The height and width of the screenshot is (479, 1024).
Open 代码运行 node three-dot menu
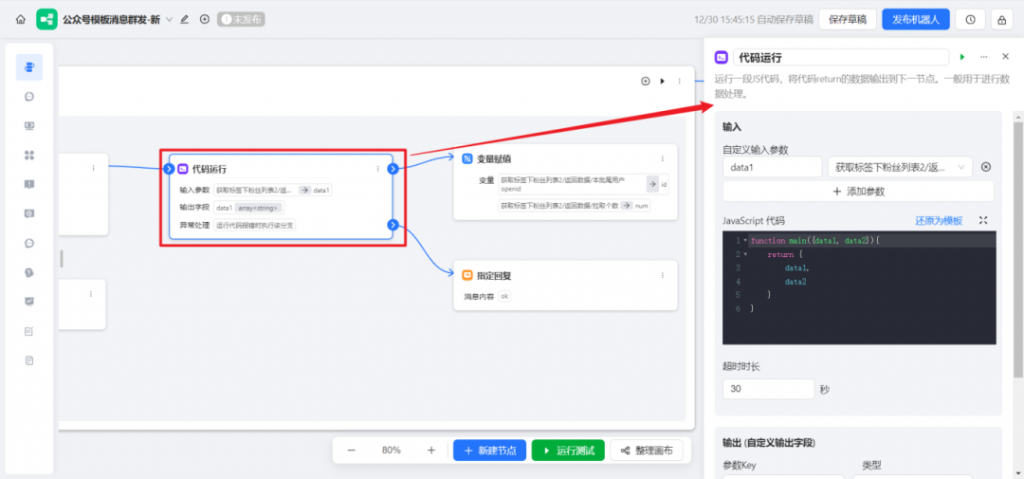(x=377, y=169)
